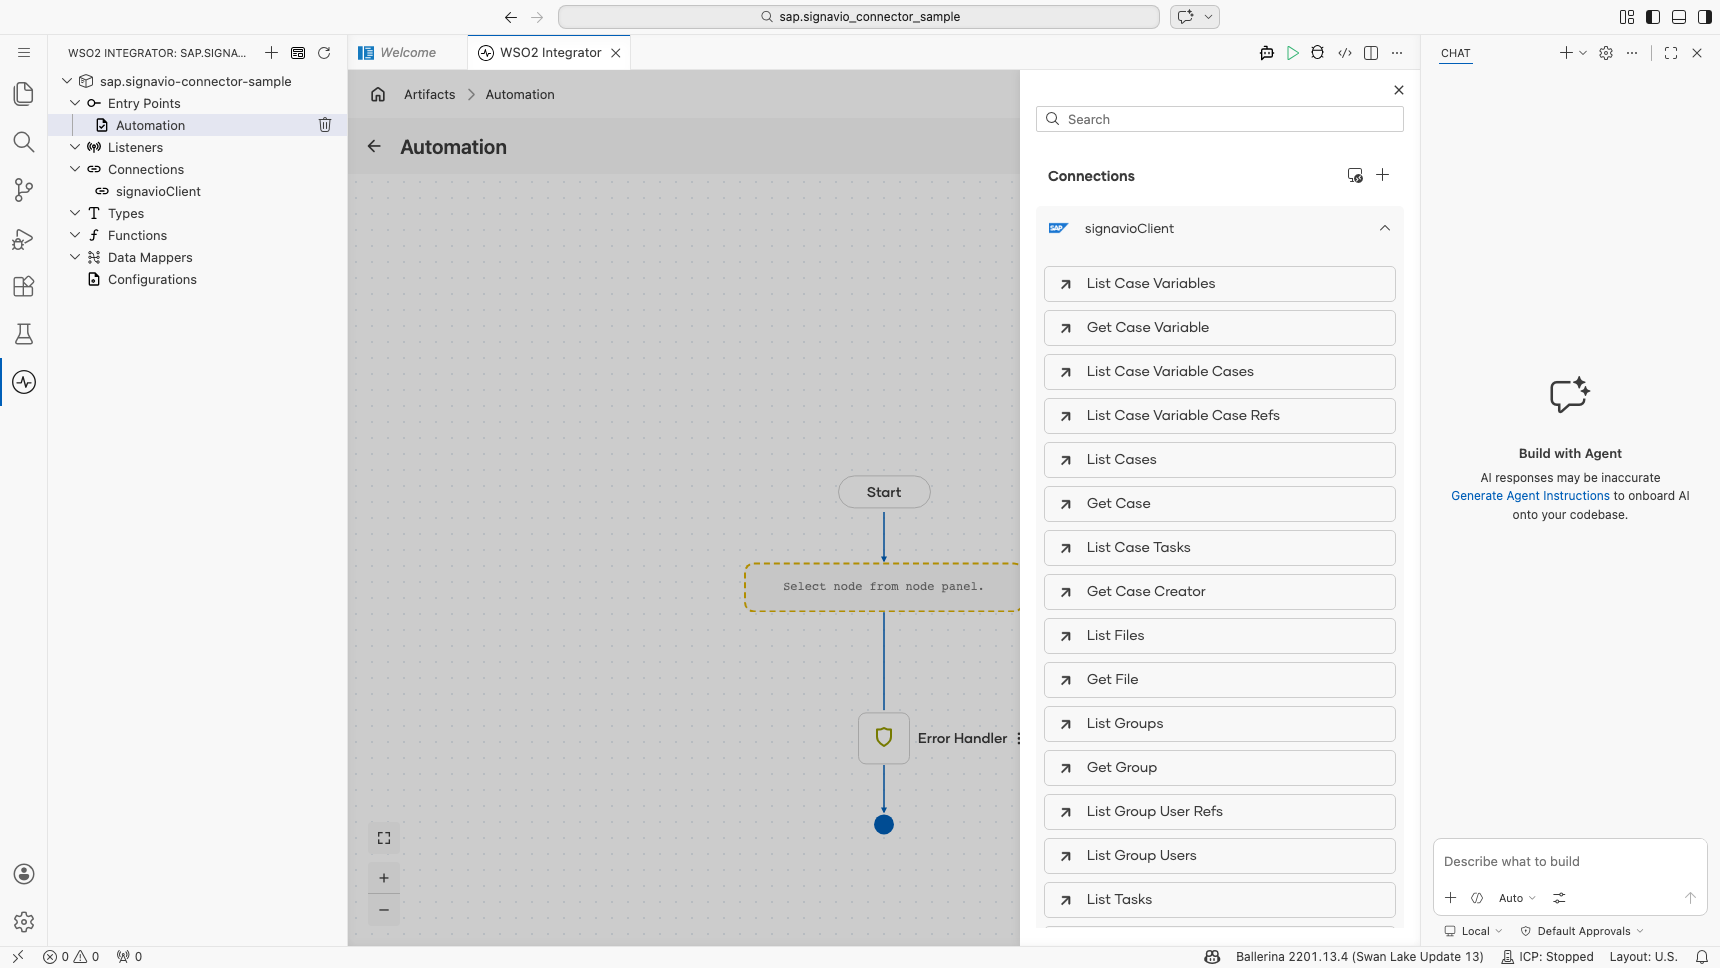The image size is (1720, 968).
Task: Add new artifact in integrator sidebar
Action: point(271,53)
